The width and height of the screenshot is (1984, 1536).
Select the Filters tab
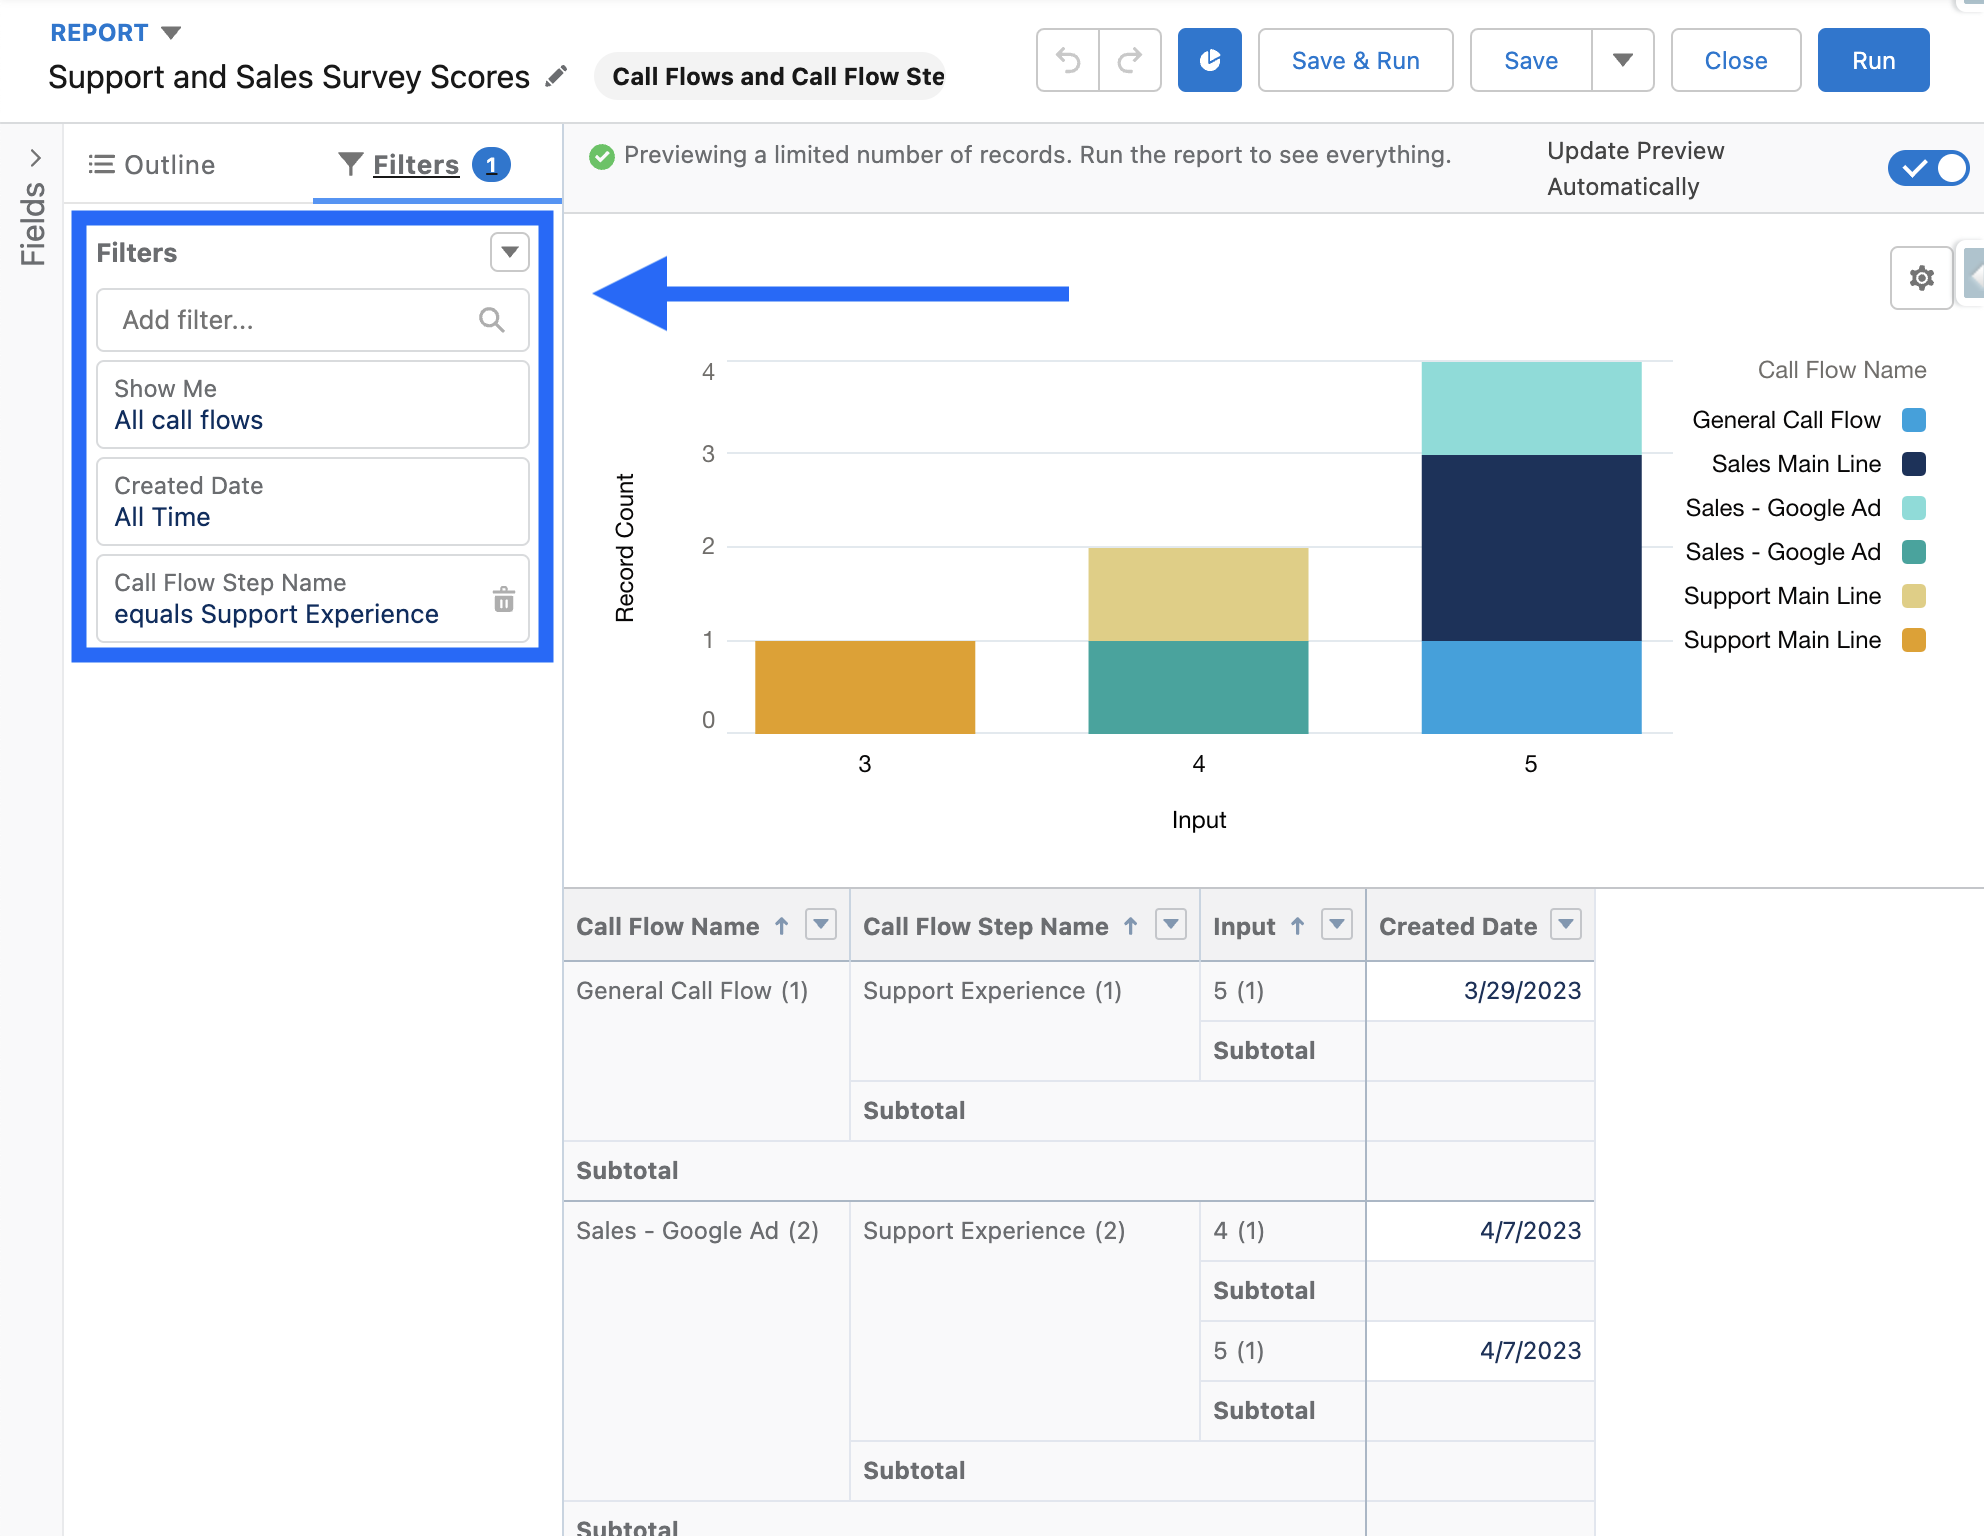tap(415, 165)
